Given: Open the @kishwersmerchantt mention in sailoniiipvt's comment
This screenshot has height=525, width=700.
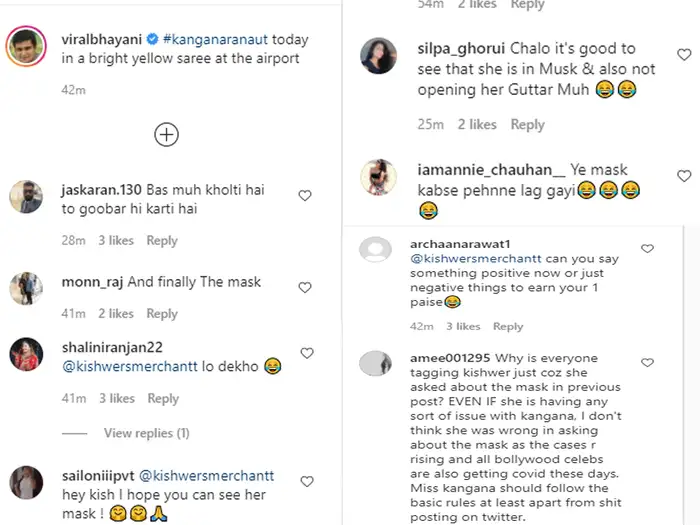Looking at the screenshot, I should tap(207, 476).
